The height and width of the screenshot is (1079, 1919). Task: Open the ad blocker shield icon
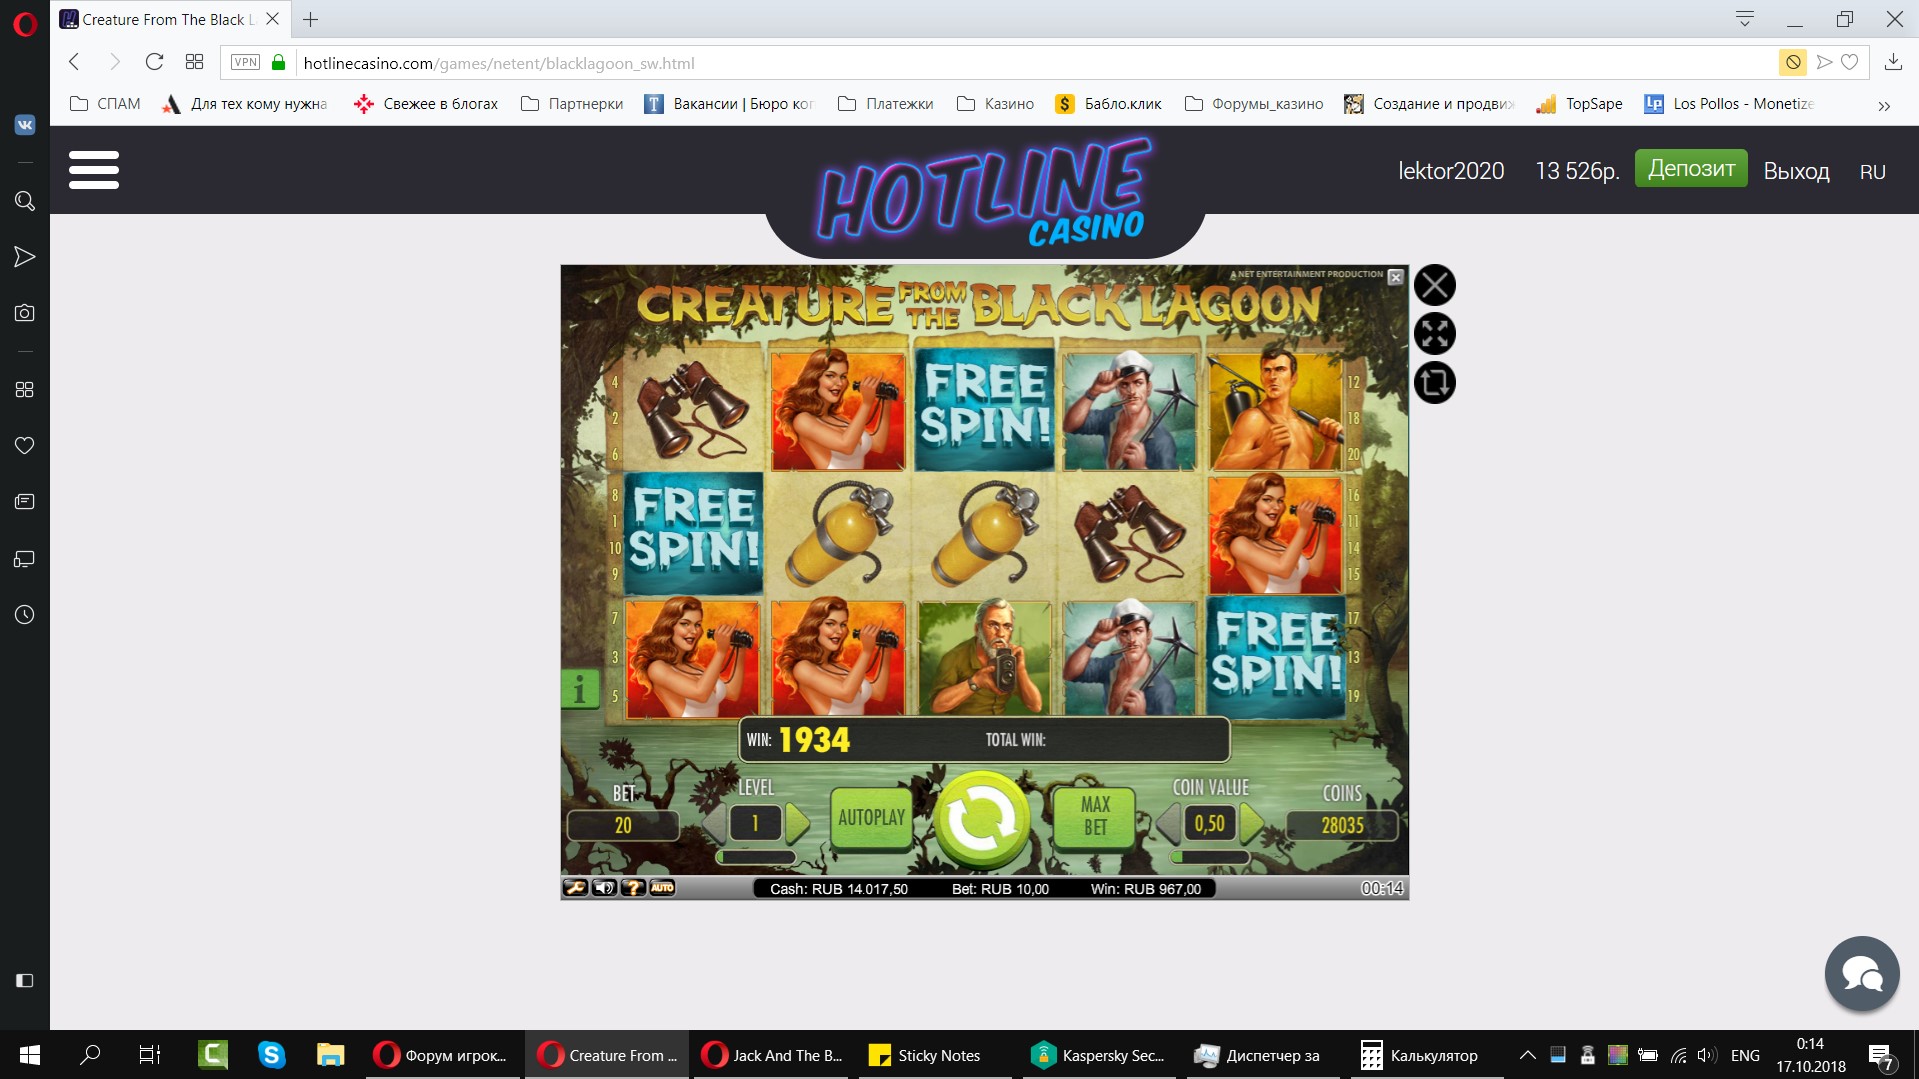pos(1793,62)
